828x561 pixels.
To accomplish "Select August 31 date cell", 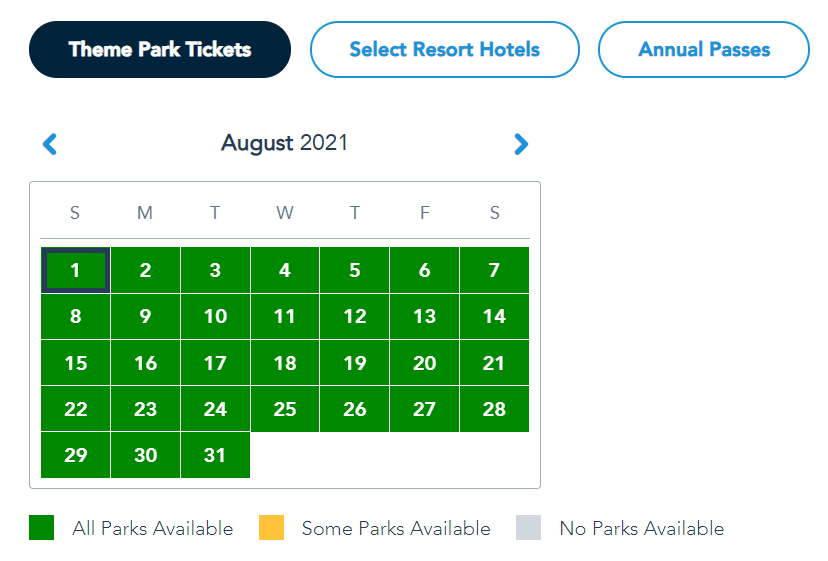I will point(215,455).
